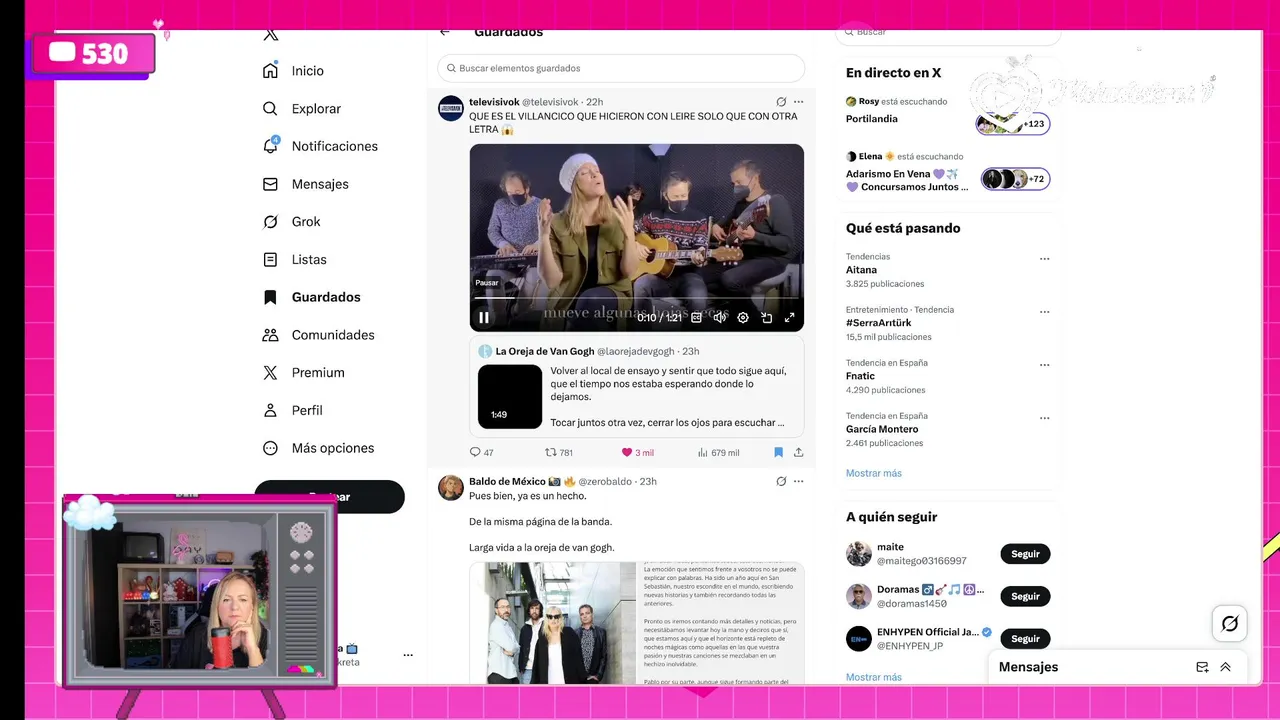1280x720 pixels.
Task: Toggle picture-in-picture on video
Action: click(x=766, y=317)
